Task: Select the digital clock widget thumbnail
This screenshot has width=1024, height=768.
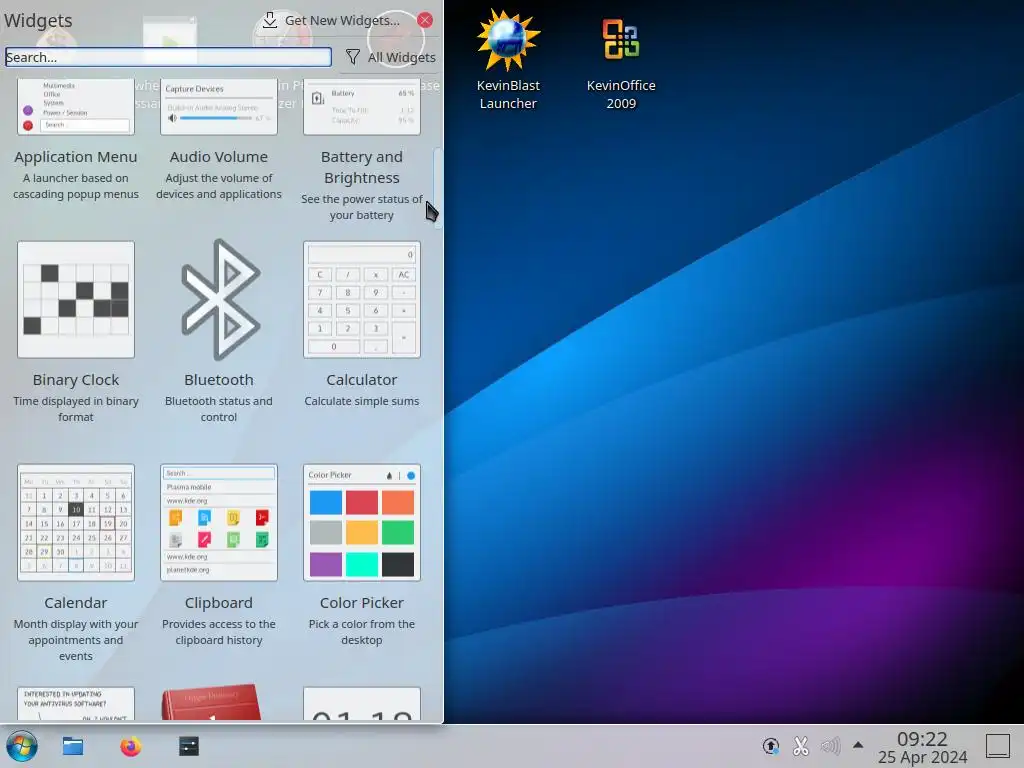Action: 362,703
